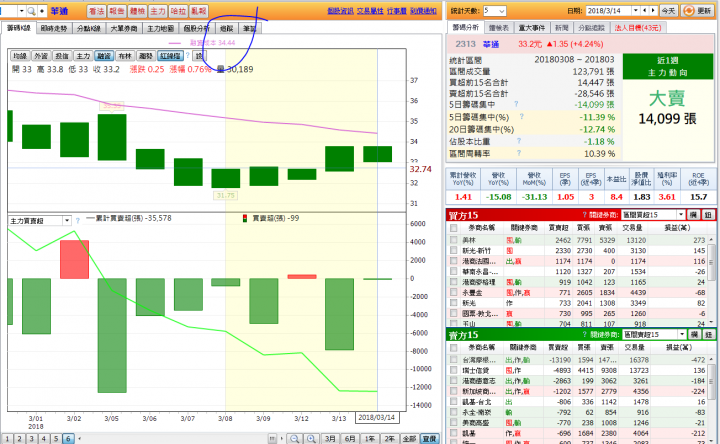Go to previous date with left arrow
Viewport: 720px width, 444px height.
pos(646,10)
